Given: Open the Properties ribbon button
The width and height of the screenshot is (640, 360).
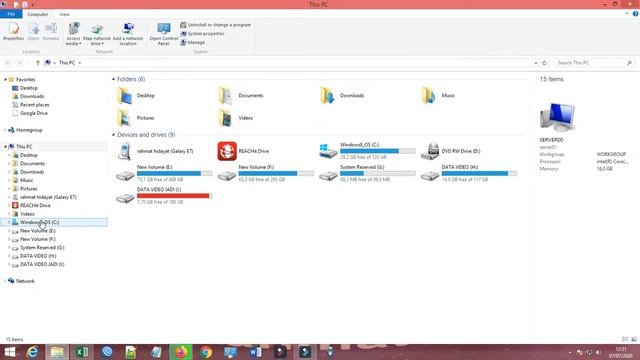Looking at the screenshot, I should [13, 31].
